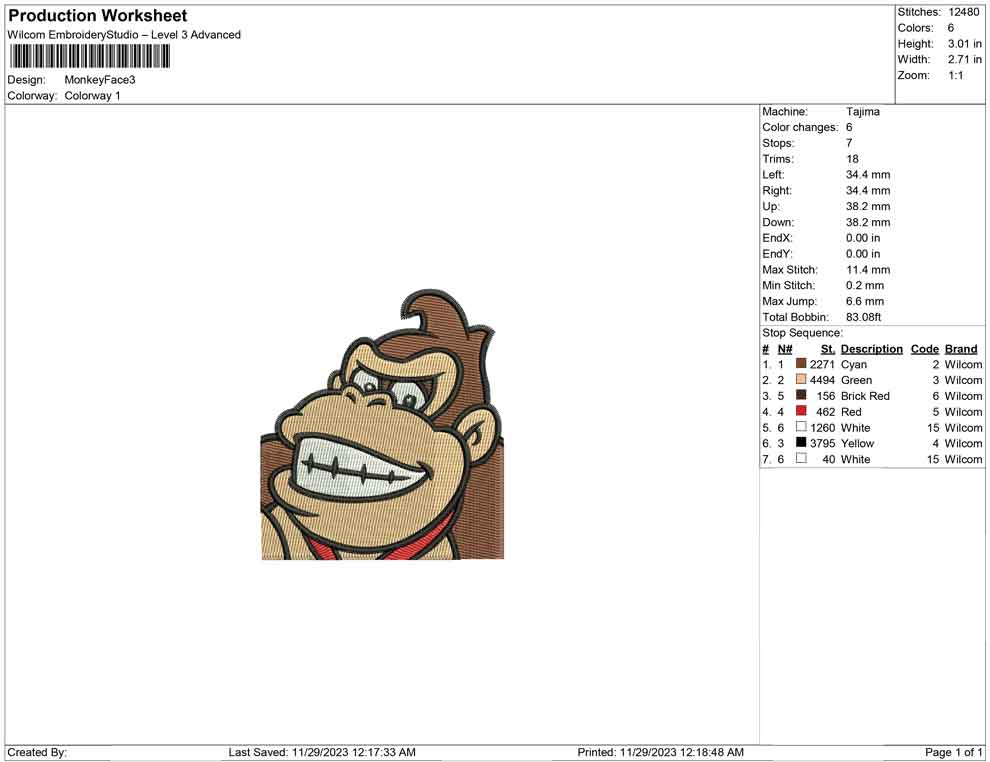
Task: Select the 'Colorway 1' value
Action: tap(92, 95)
